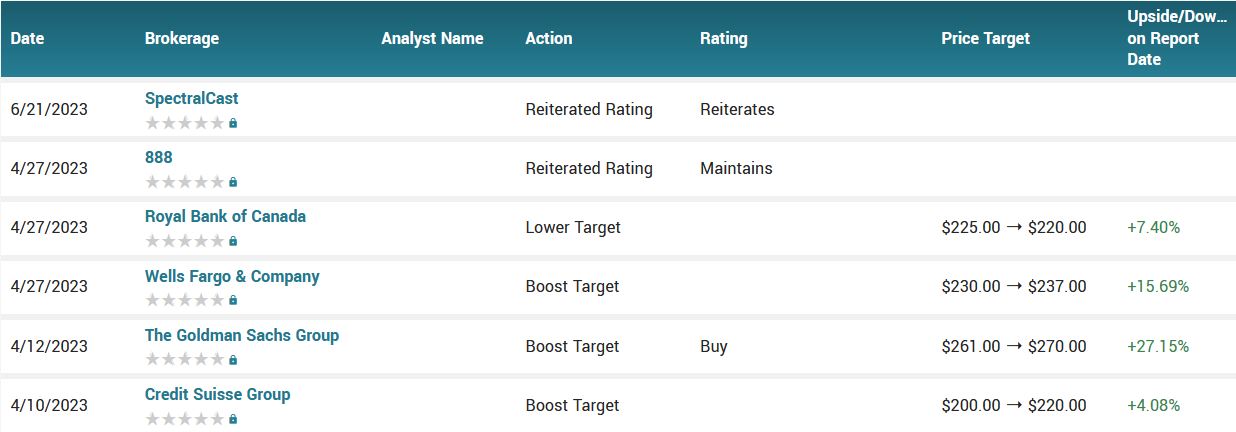Sort by the Action column header
This screenshot has height=432, width=1236.
[549, 39]
